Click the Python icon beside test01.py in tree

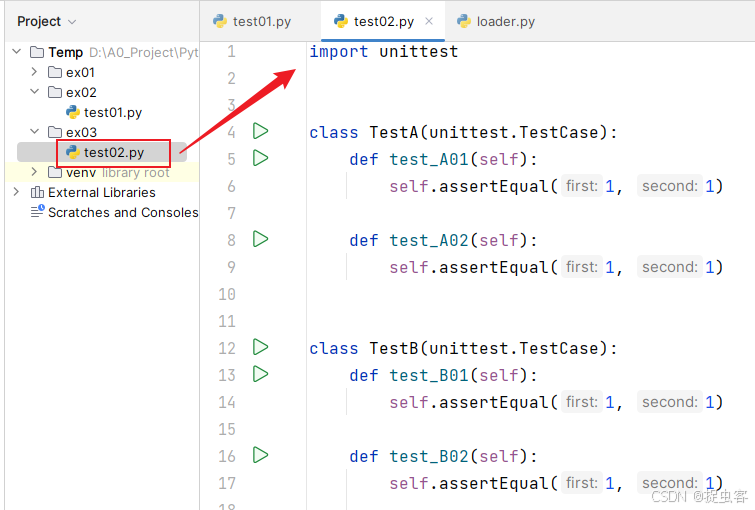point(73,112)
